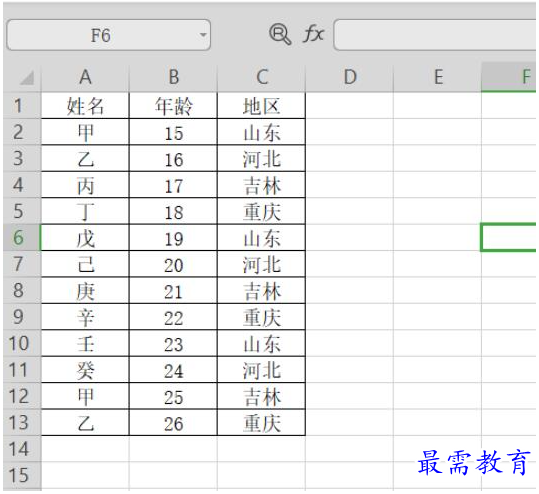This screenshot has width=539, height=494.
Task: Click 吉林 in row 12
Action: point(262,396)
